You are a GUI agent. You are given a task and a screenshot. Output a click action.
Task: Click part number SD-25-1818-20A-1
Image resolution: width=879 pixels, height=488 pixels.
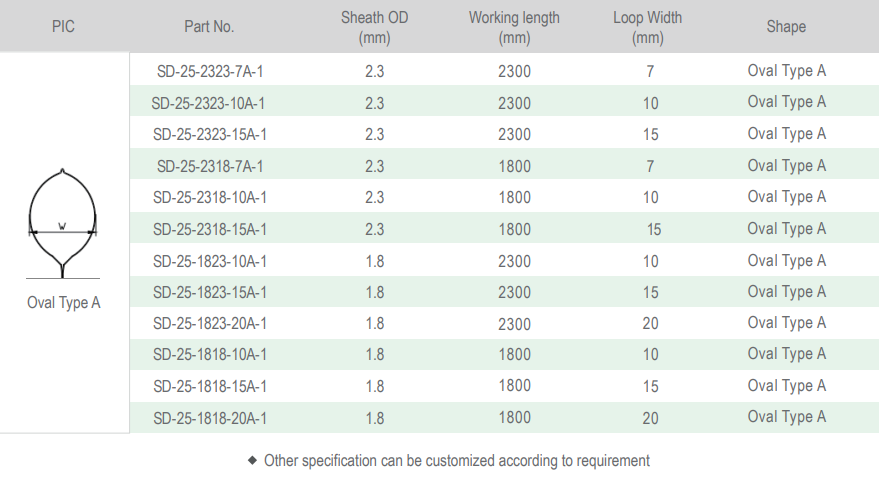click(x=210, y=417)
